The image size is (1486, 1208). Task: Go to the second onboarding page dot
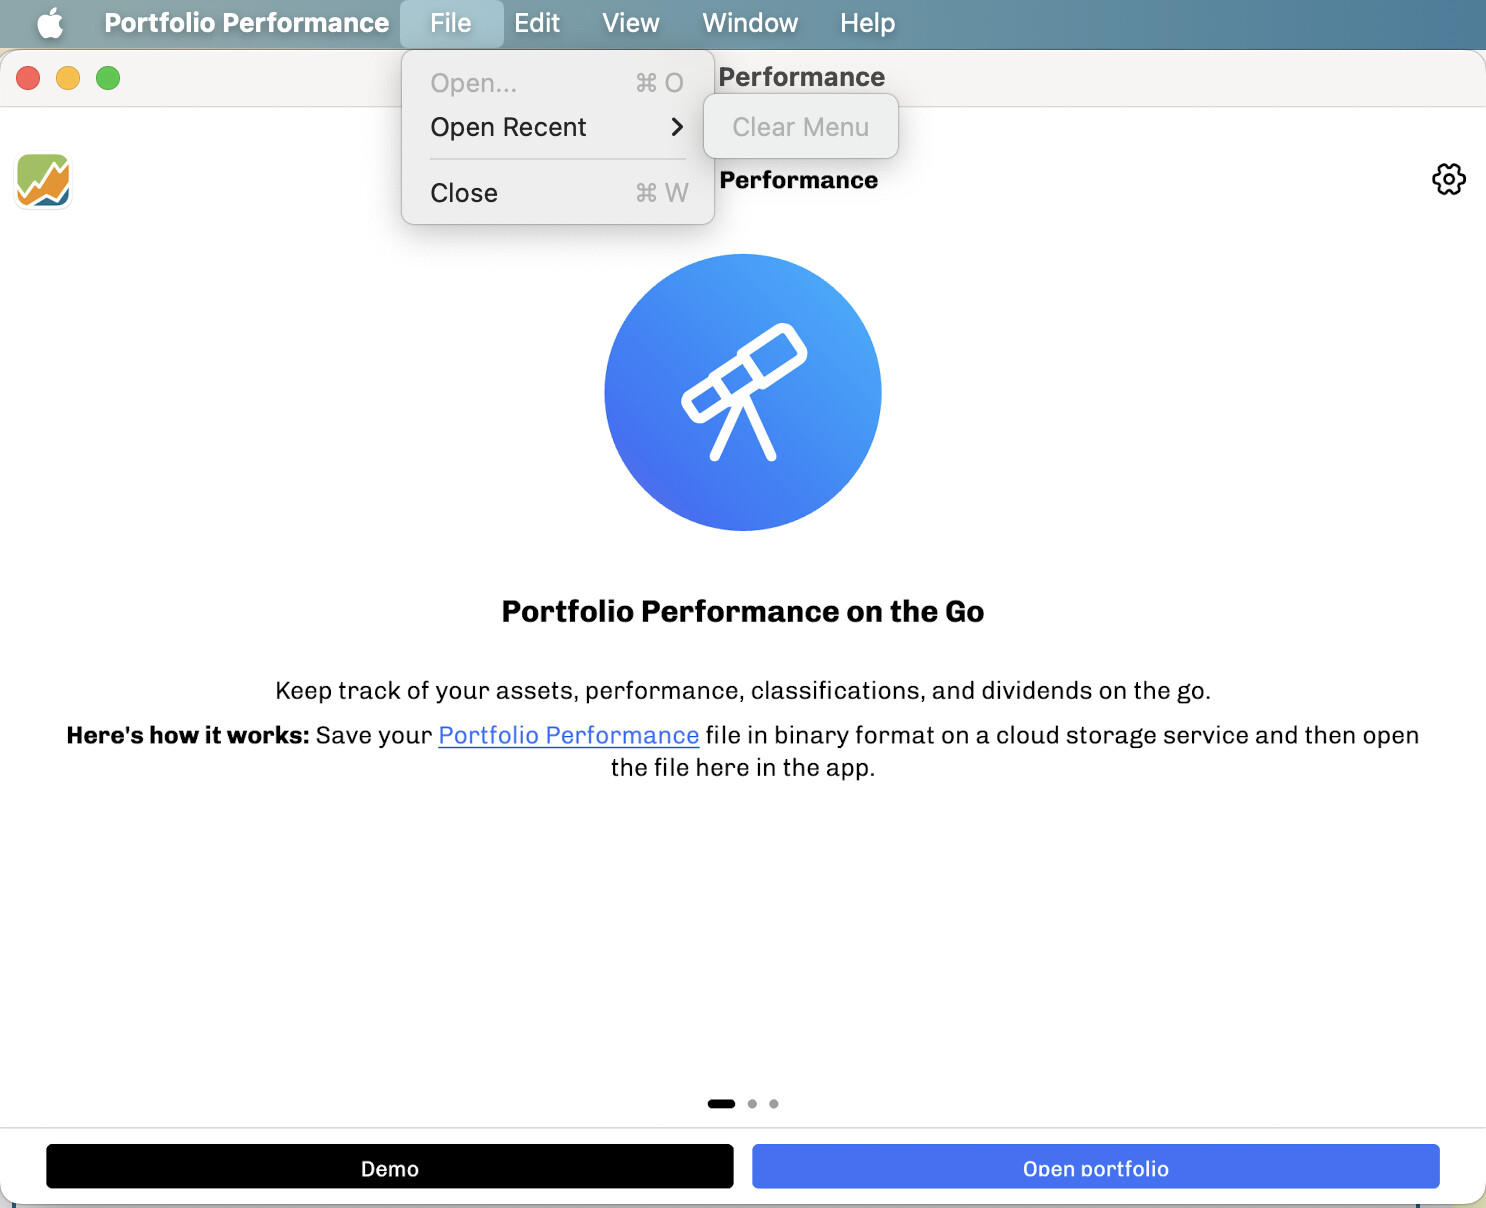752,1104
